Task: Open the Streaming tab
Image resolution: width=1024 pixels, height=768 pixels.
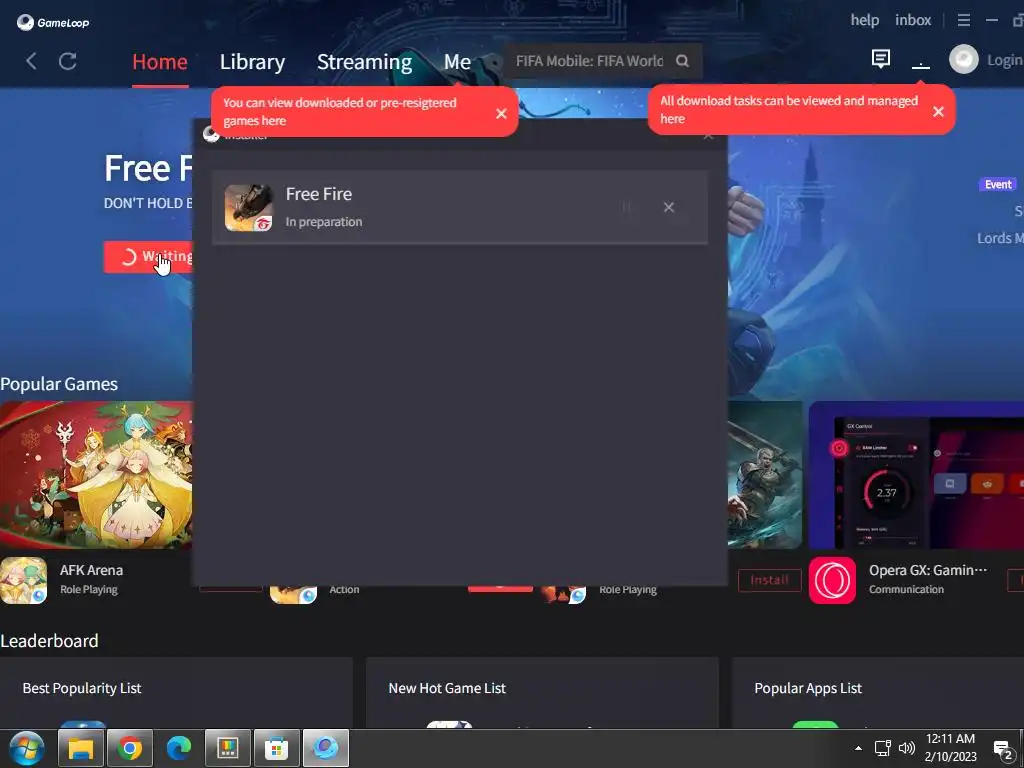Action: point(364,62)
